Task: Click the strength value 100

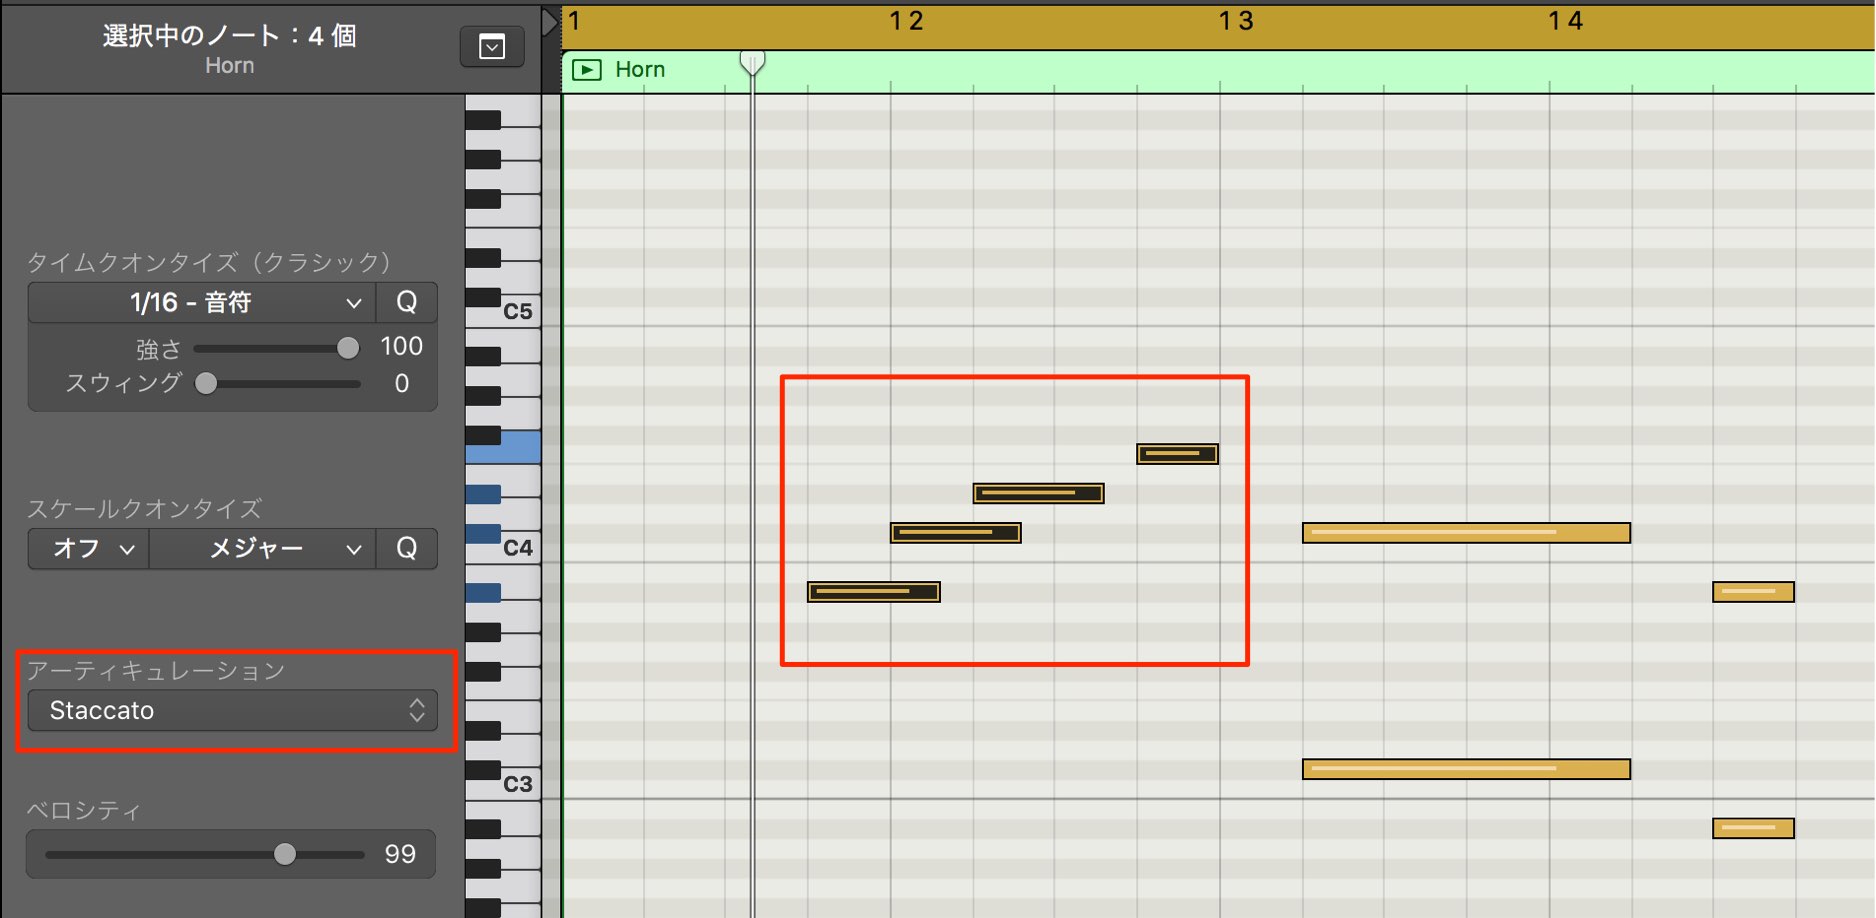Action: pyautogui.click(x=402, y=346)
